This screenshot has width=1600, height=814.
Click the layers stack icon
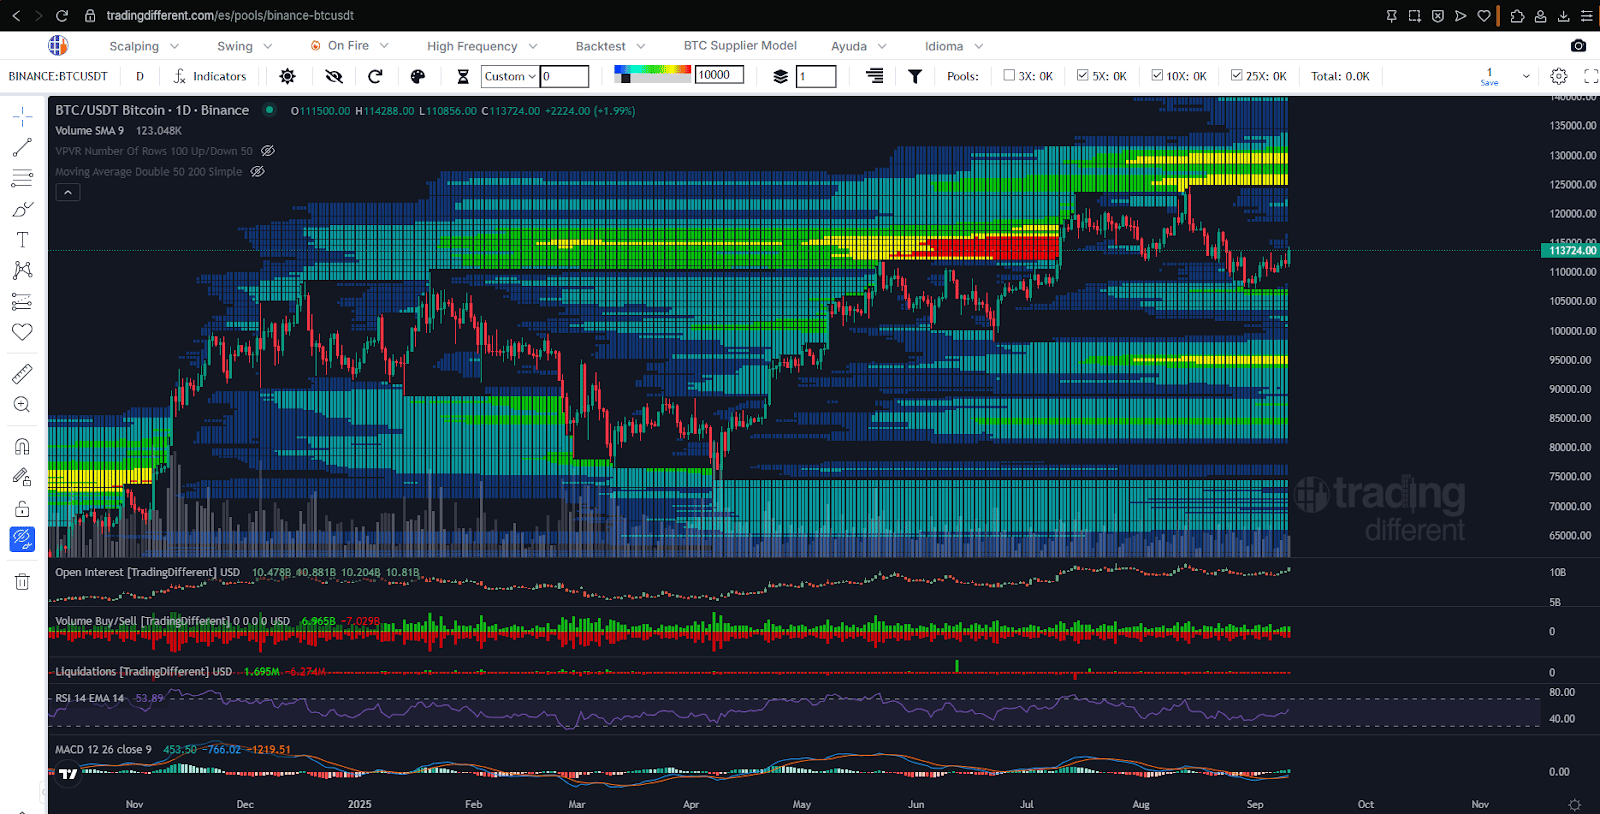pyautogui.click(x=780, y=76)
